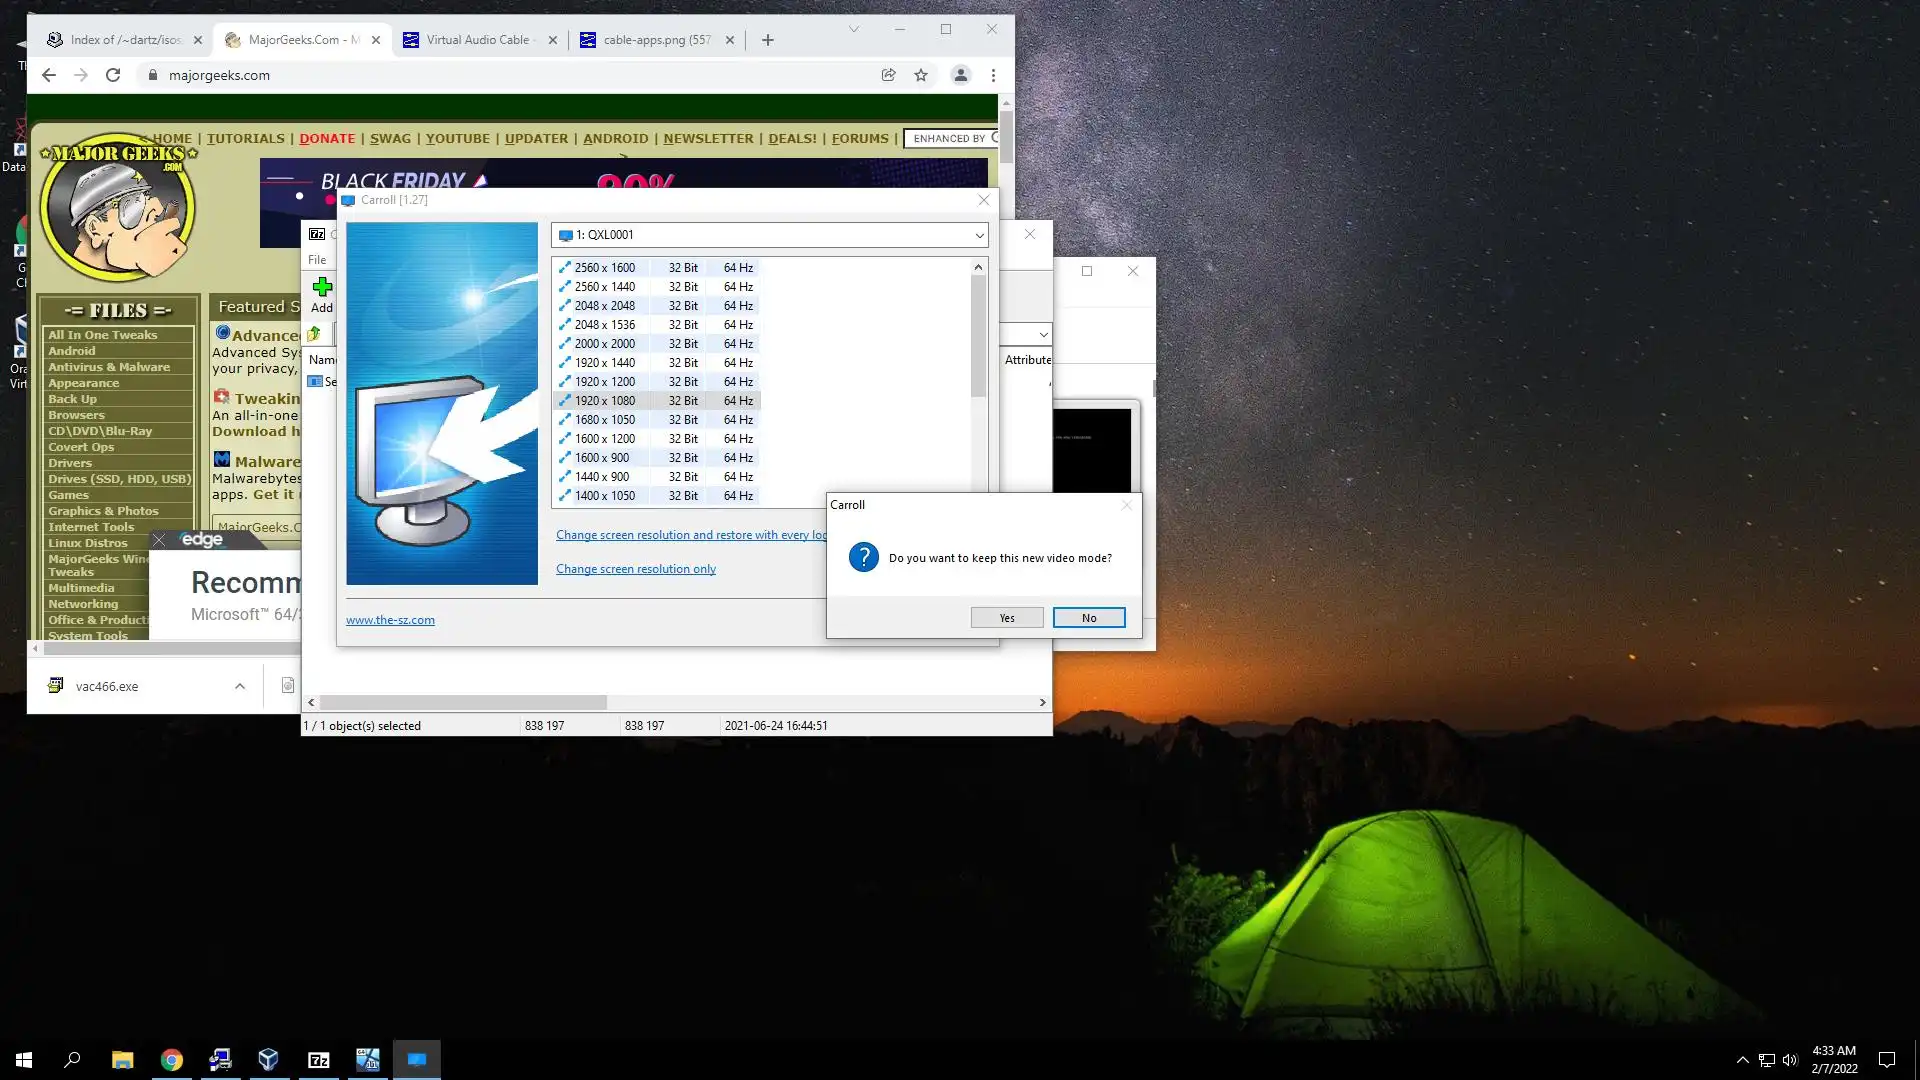The image size is (1920, 1080).
Task: Open the 7-Zip File menu
Action: click(x=317, y=259)
